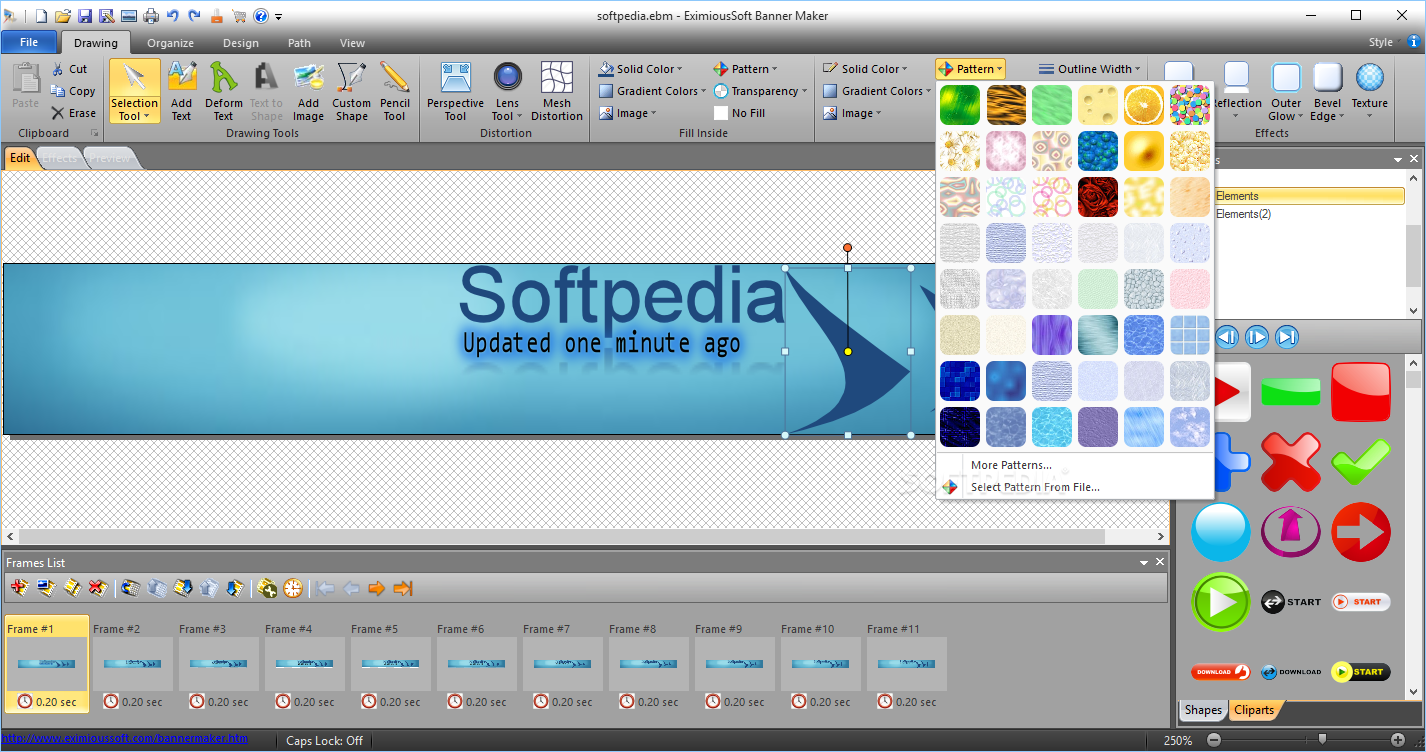Choose the Mesh Distortion tool

557,91
